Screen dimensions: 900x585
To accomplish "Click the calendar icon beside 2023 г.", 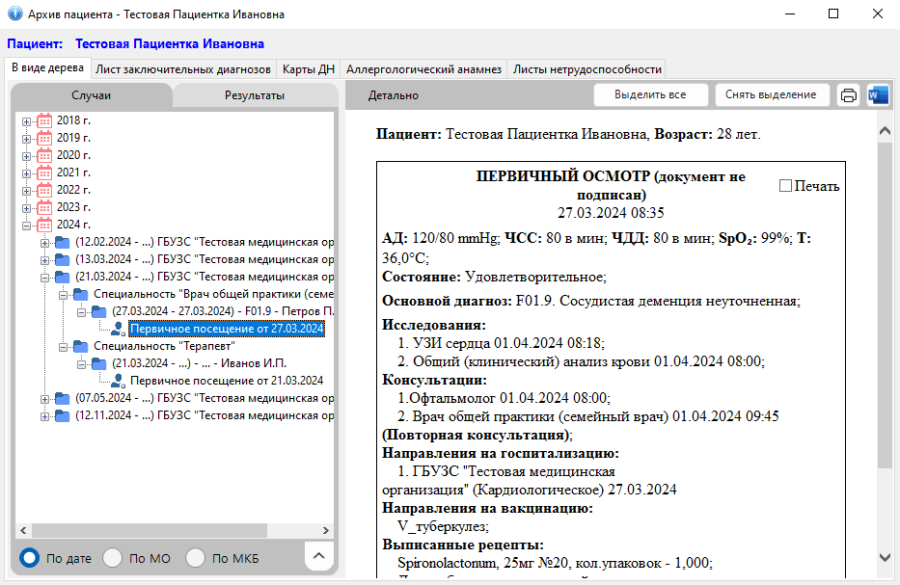I will click(44, 207).
